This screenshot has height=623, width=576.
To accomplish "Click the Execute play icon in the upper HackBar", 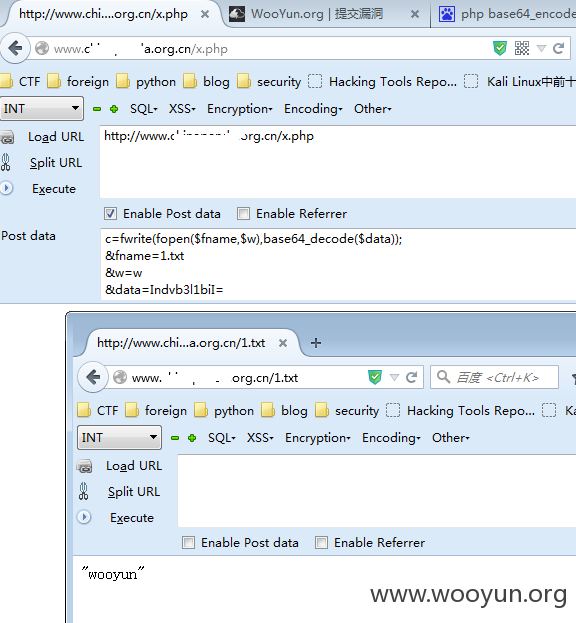I will 6,188.
